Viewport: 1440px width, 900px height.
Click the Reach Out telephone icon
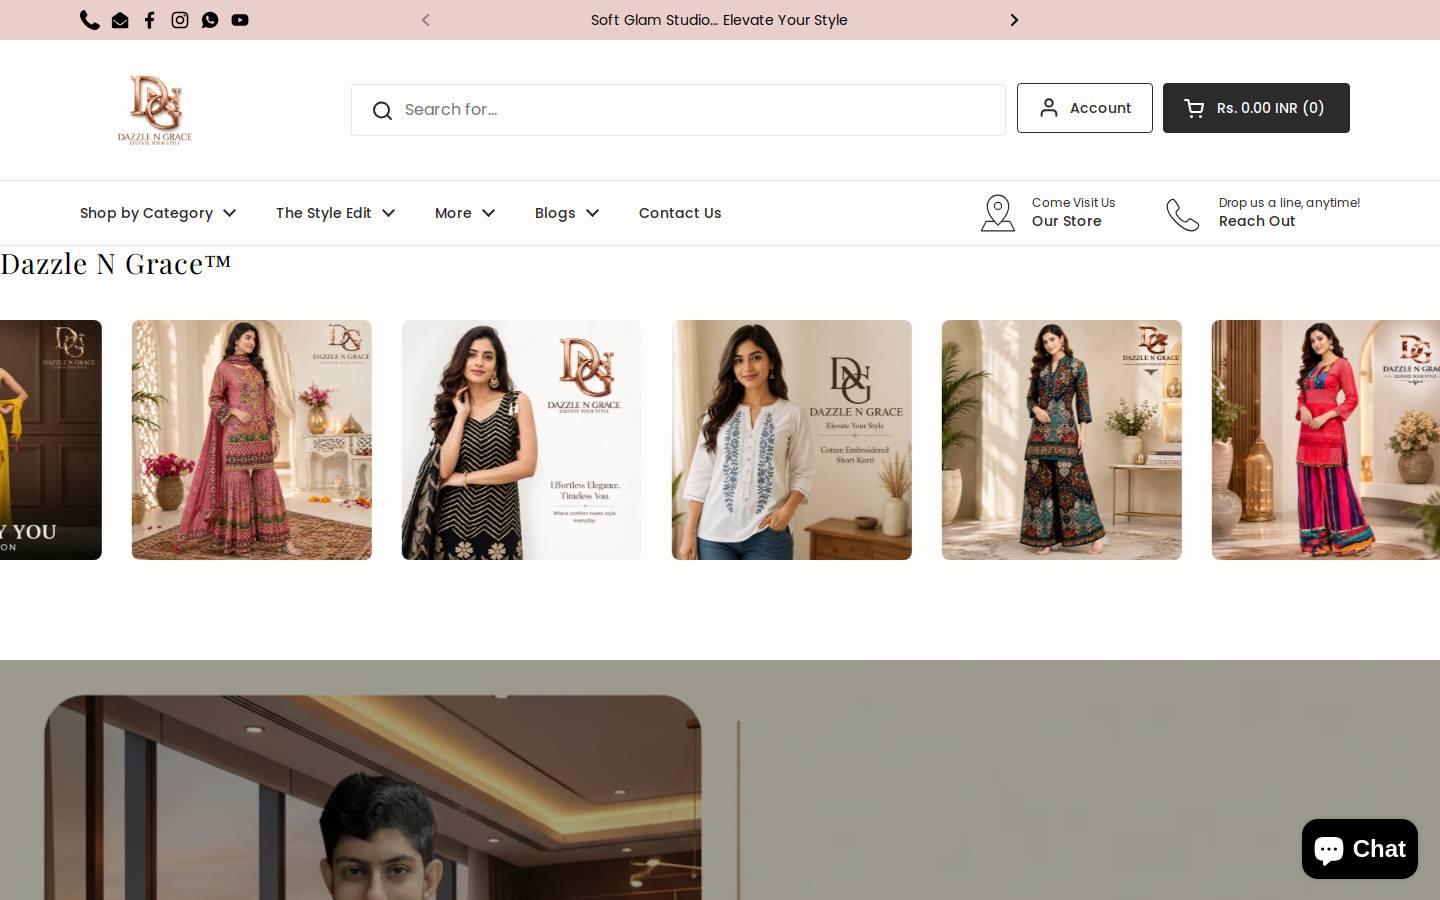pos(1183,214)
